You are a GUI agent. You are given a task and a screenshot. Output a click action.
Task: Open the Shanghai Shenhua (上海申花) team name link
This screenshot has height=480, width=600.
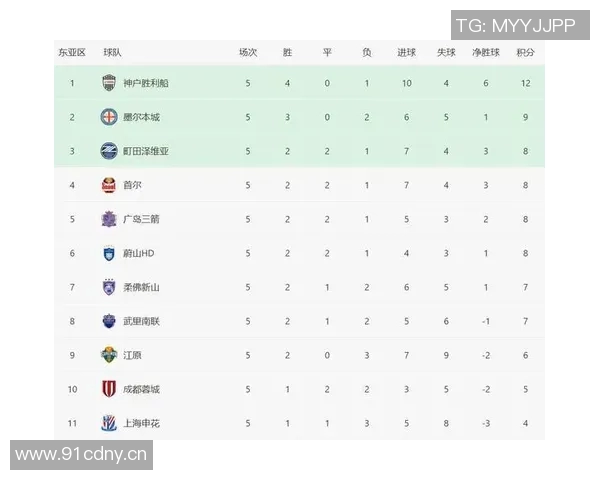pyautogui.click(x=141, y=423)
